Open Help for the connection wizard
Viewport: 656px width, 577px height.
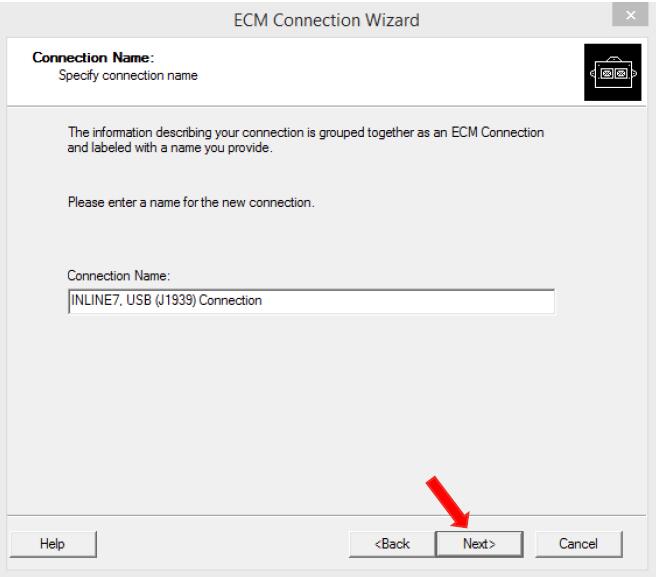coord(53,544)
